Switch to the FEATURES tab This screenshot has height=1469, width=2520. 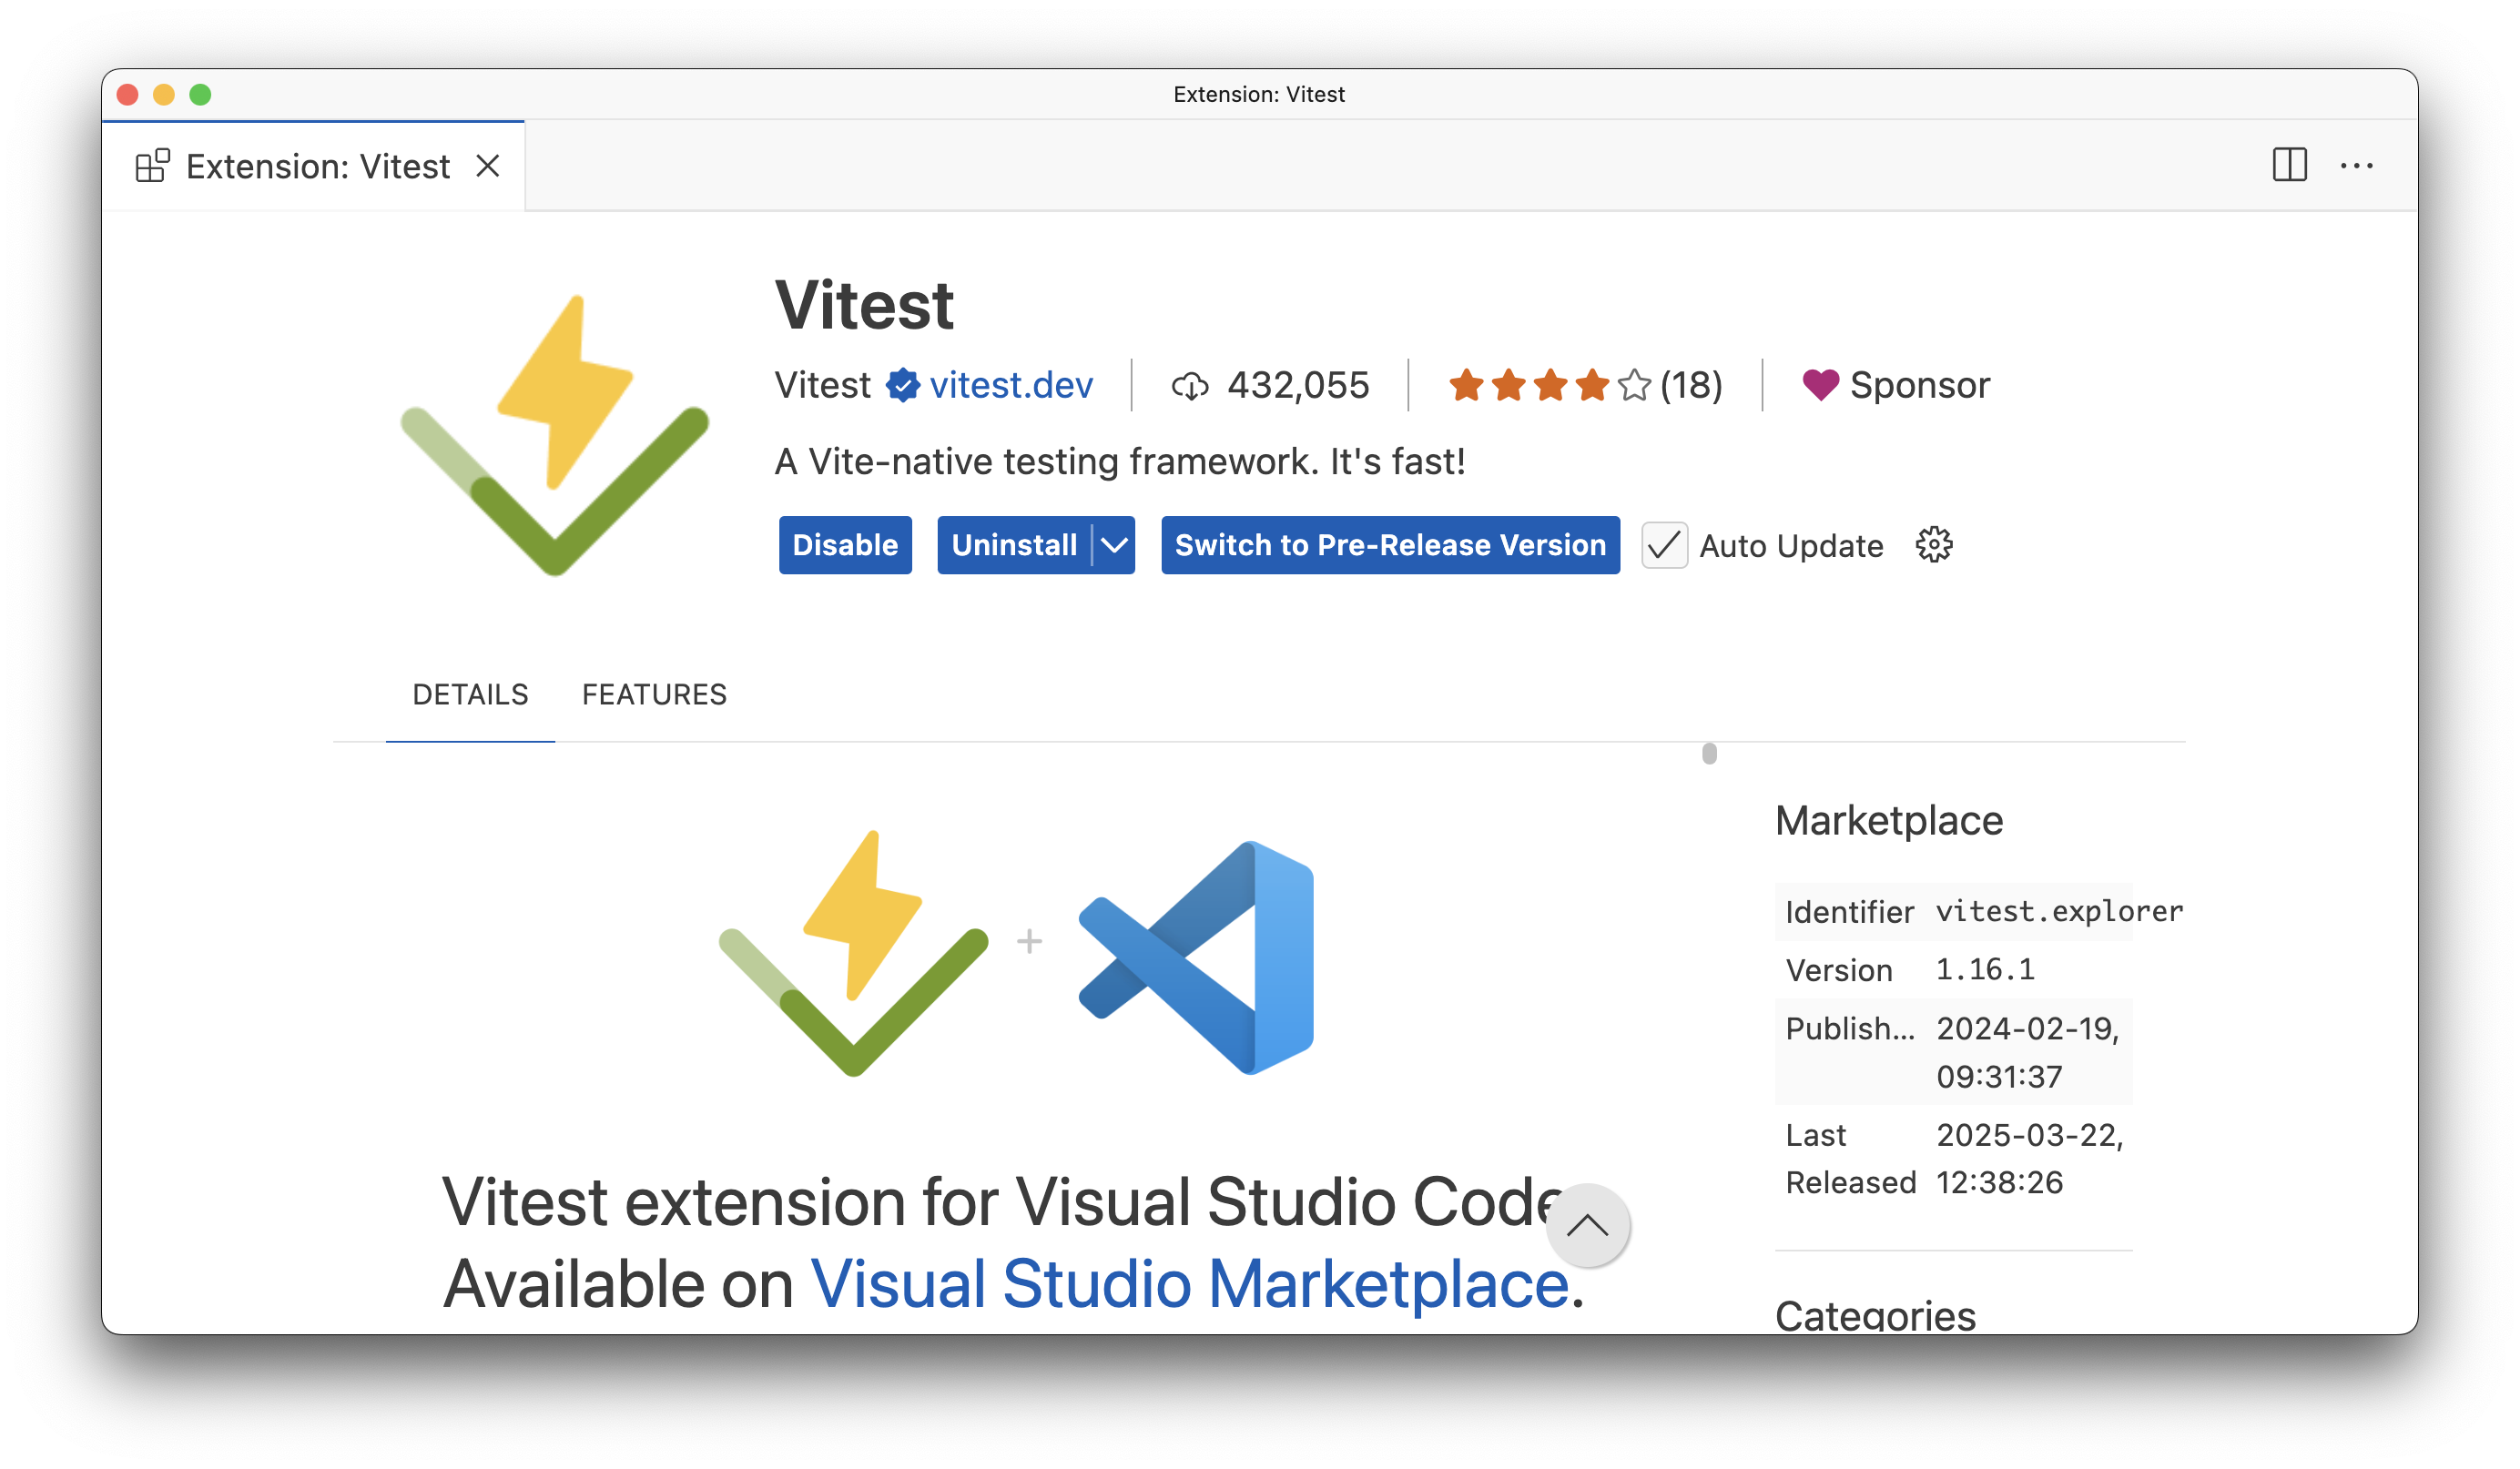[654, 694]
